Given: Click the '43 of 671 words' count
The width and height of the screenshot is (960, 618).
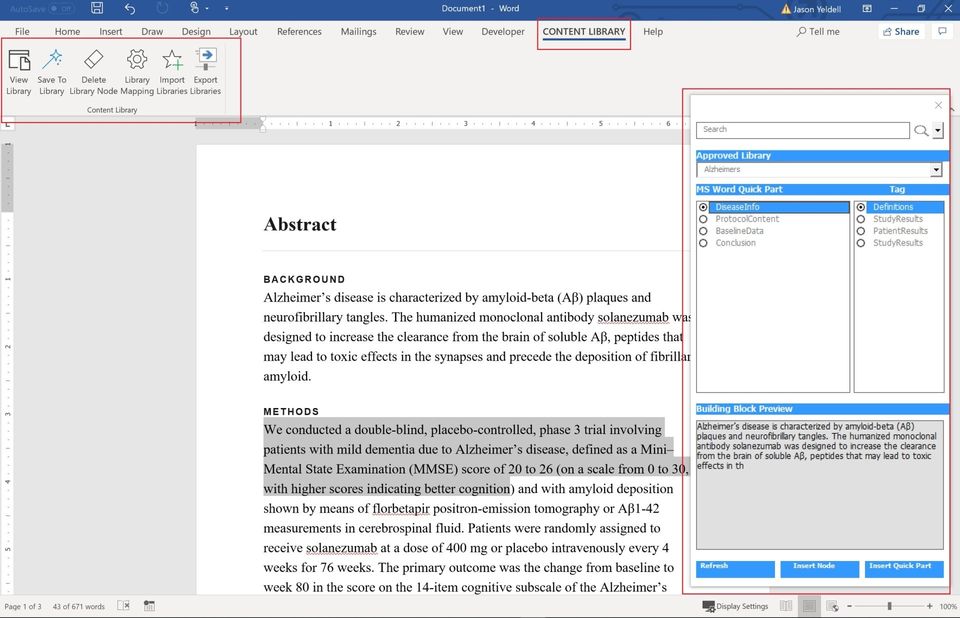Looking at the screenshot, I should pyautogui.click(x=78, y=606).
